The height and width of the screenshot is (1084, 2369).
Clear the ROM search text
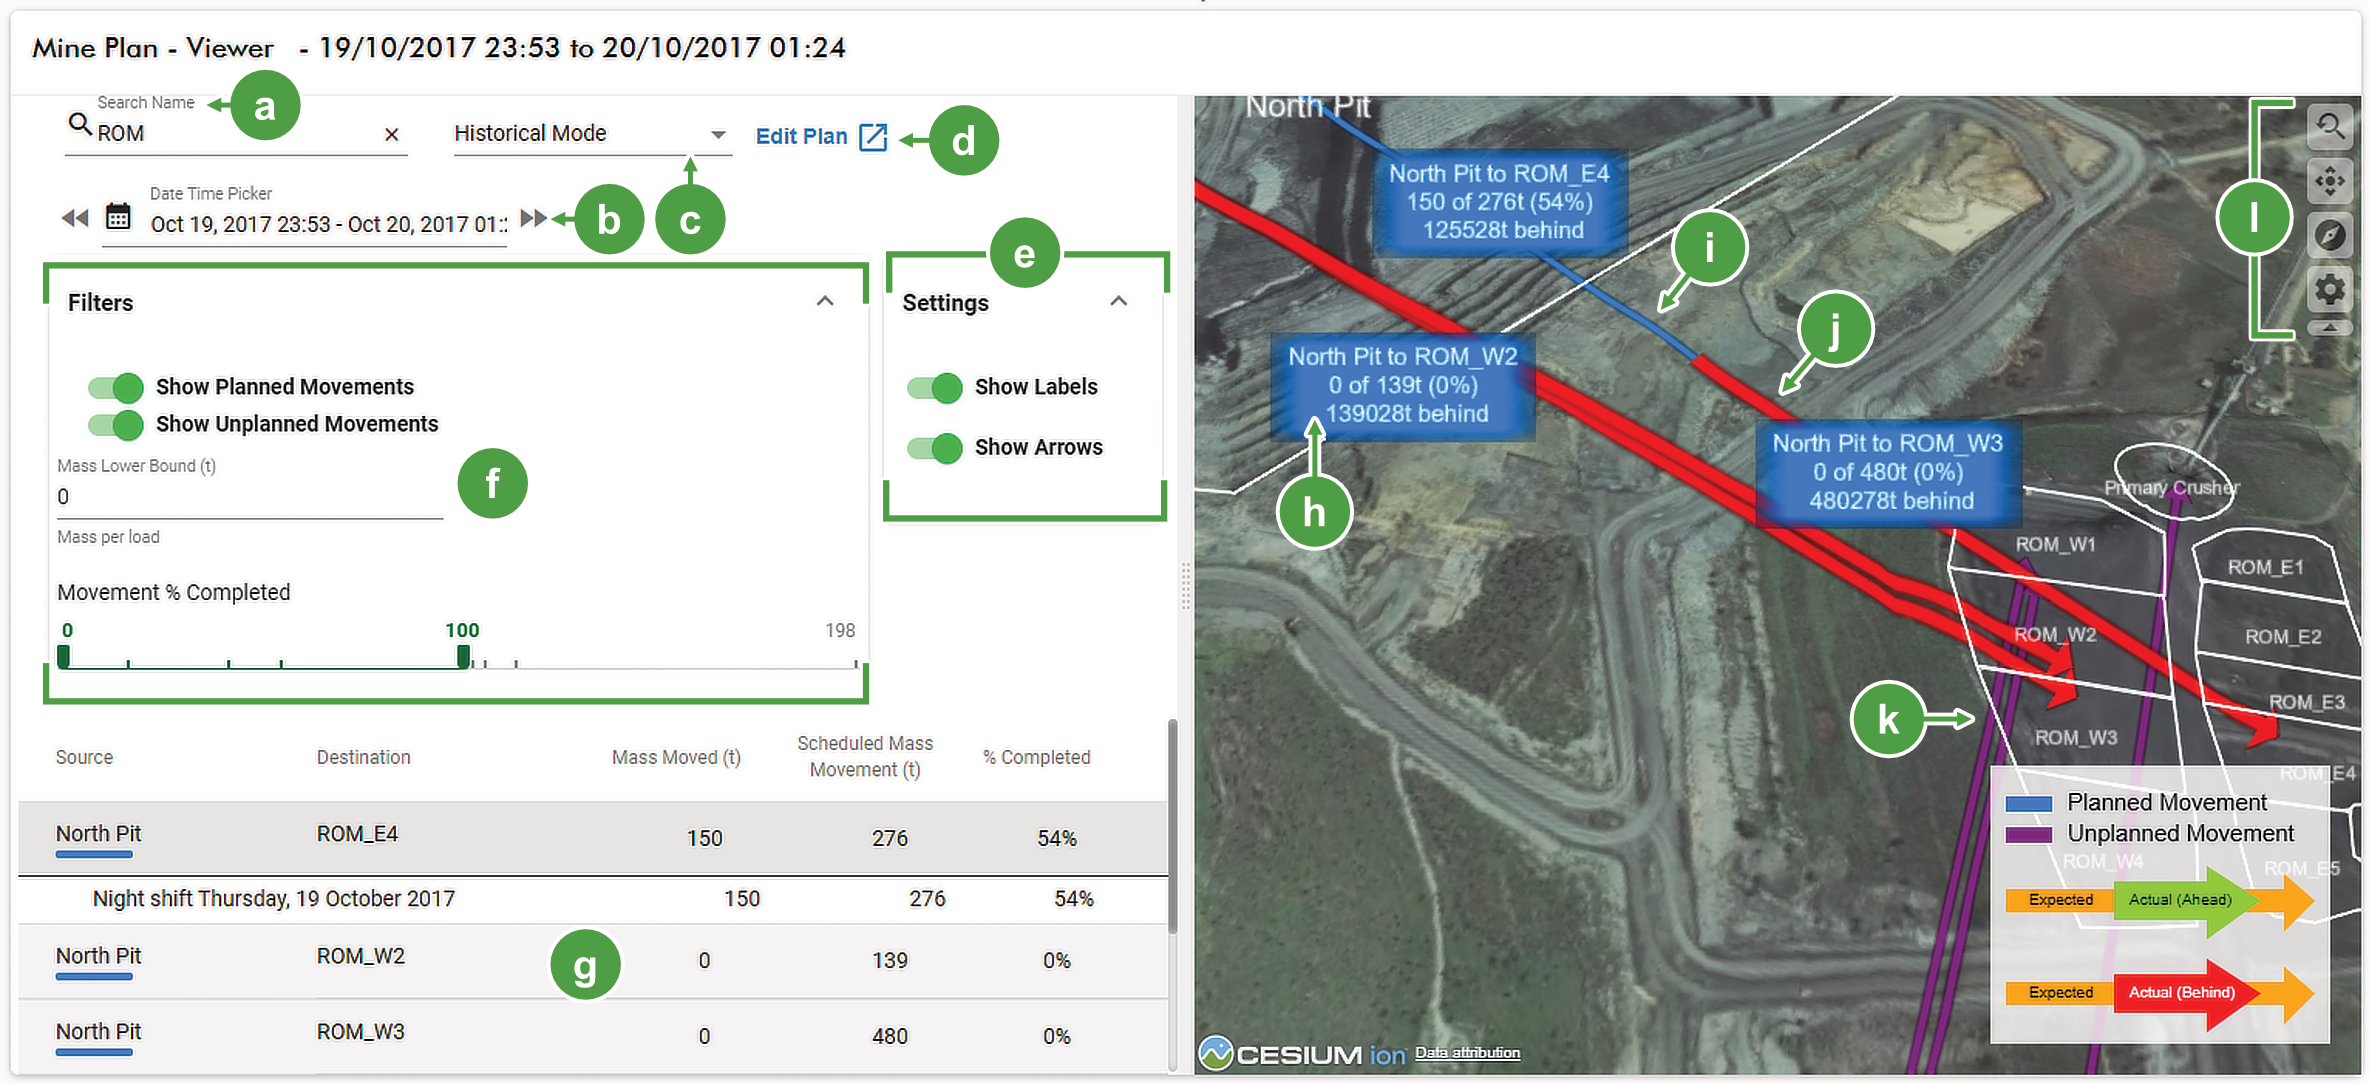coord(391,134)
